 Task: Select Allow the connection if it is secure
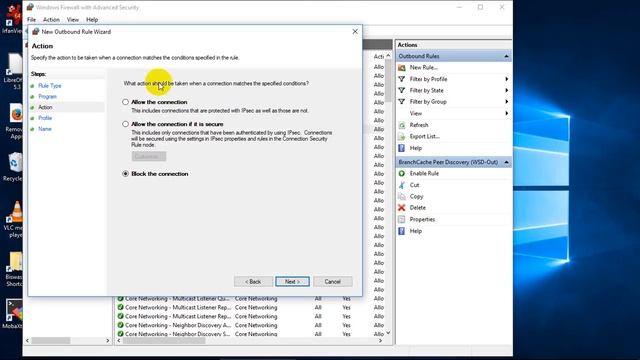tap(125, 124)
